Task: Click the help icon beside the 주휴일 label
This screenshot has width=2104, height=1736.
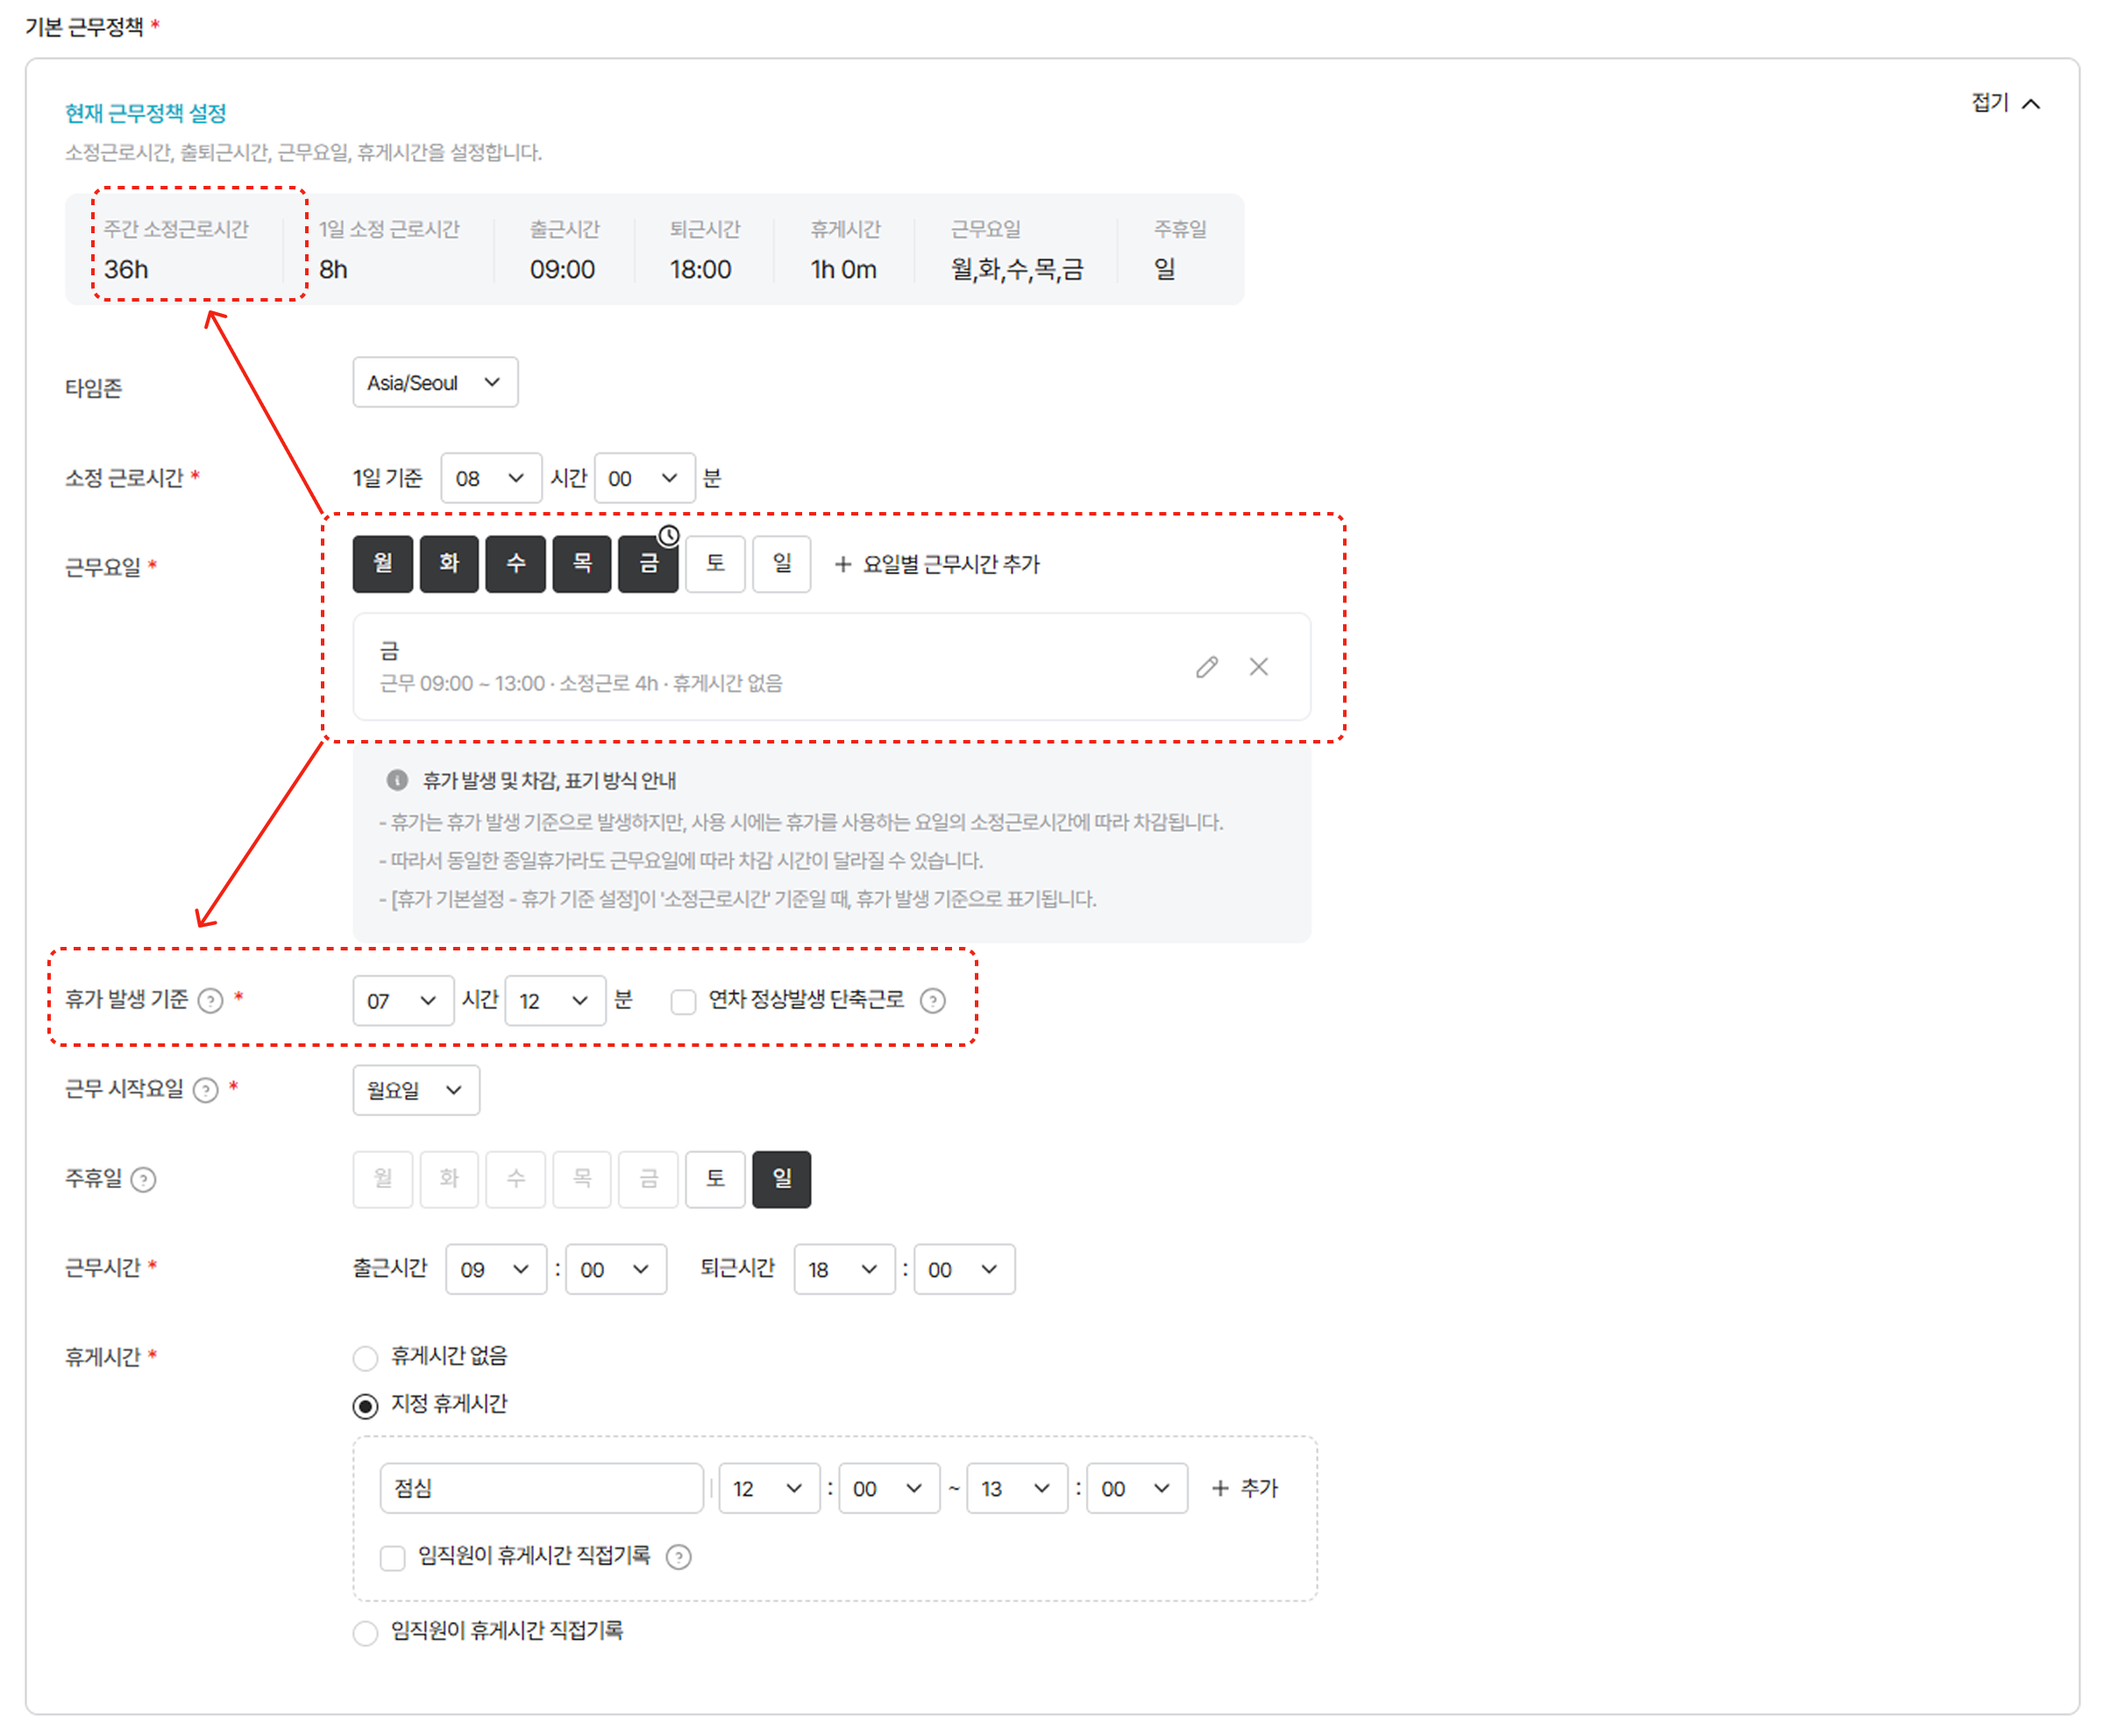Action: tap(144, 1180)
